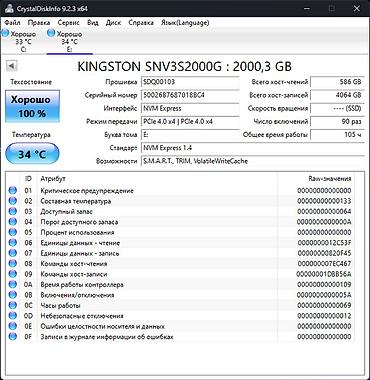The image size is (370, 380).
Task: Open the Диск menu
Action: tap(113, 23)
